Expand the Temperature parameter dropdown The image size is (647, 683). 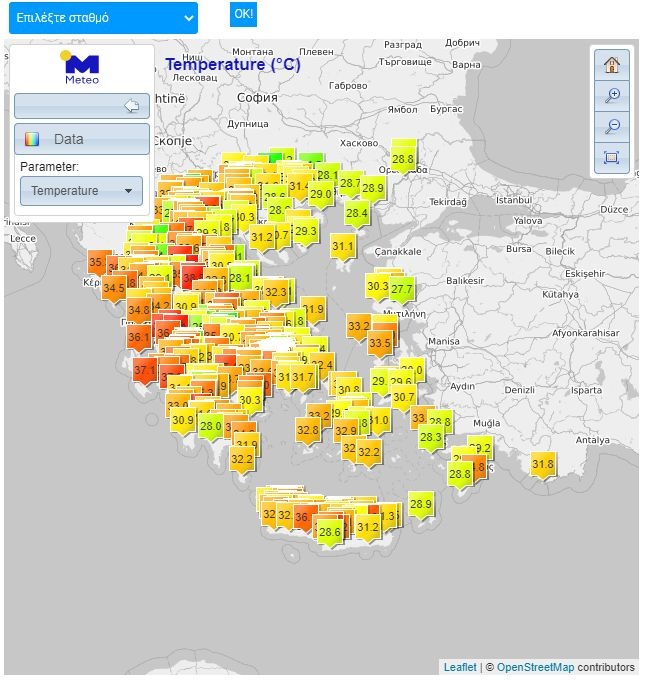pos(81,191)
